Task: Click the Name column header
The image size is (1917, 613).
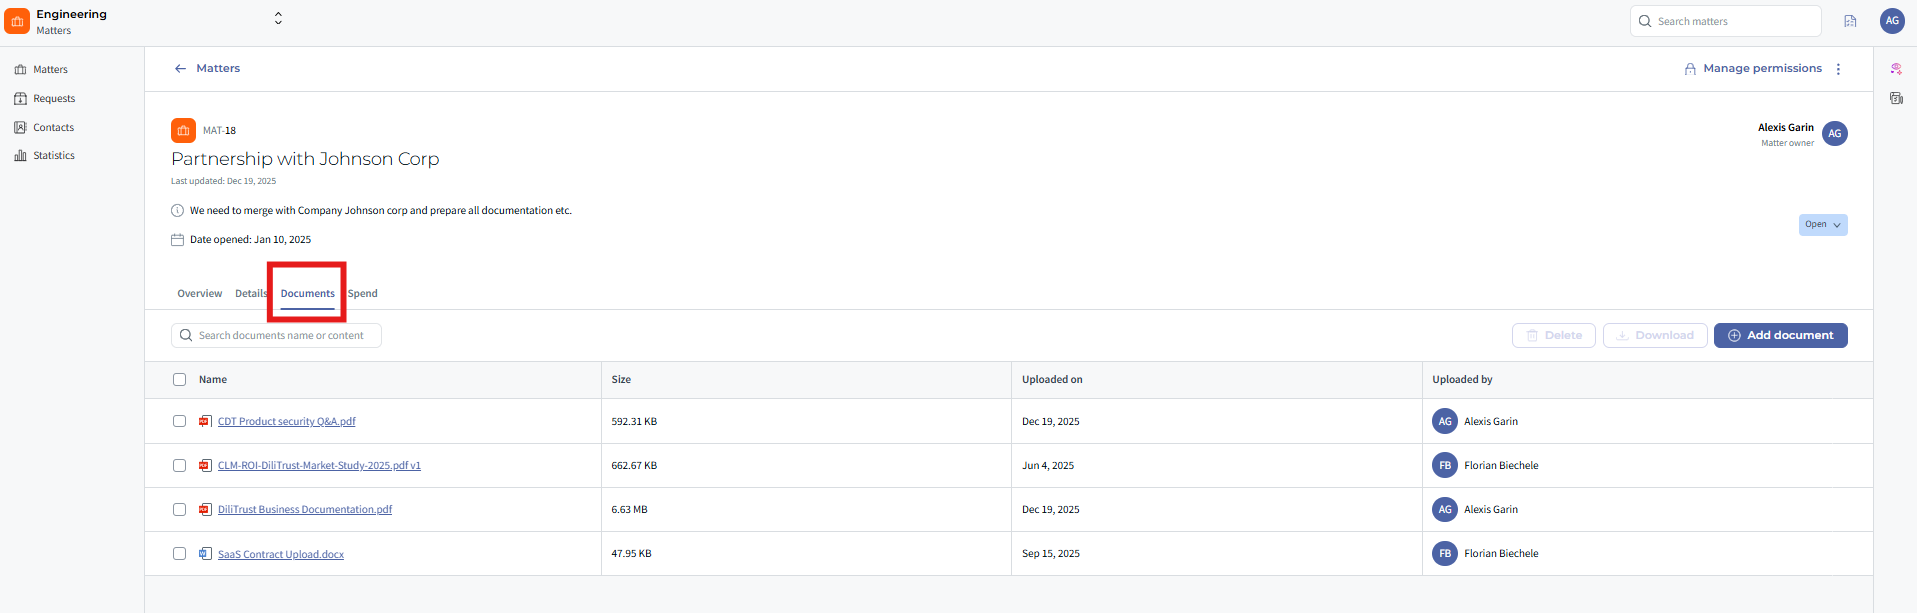Action: 213,380
